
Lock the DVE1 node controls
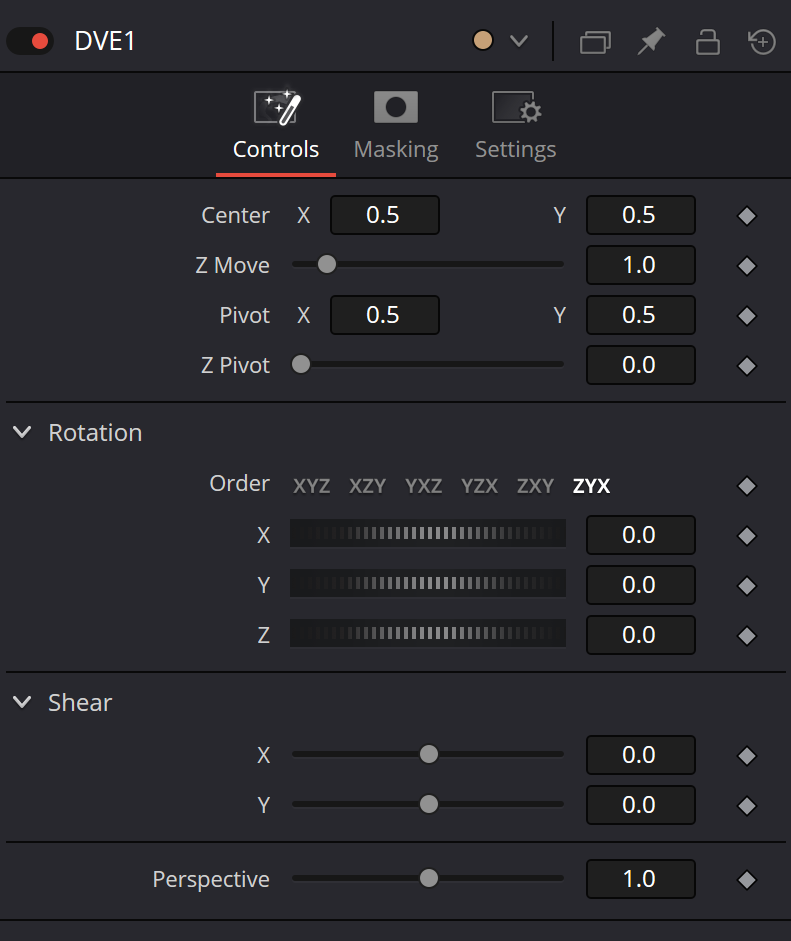[708, 42]
